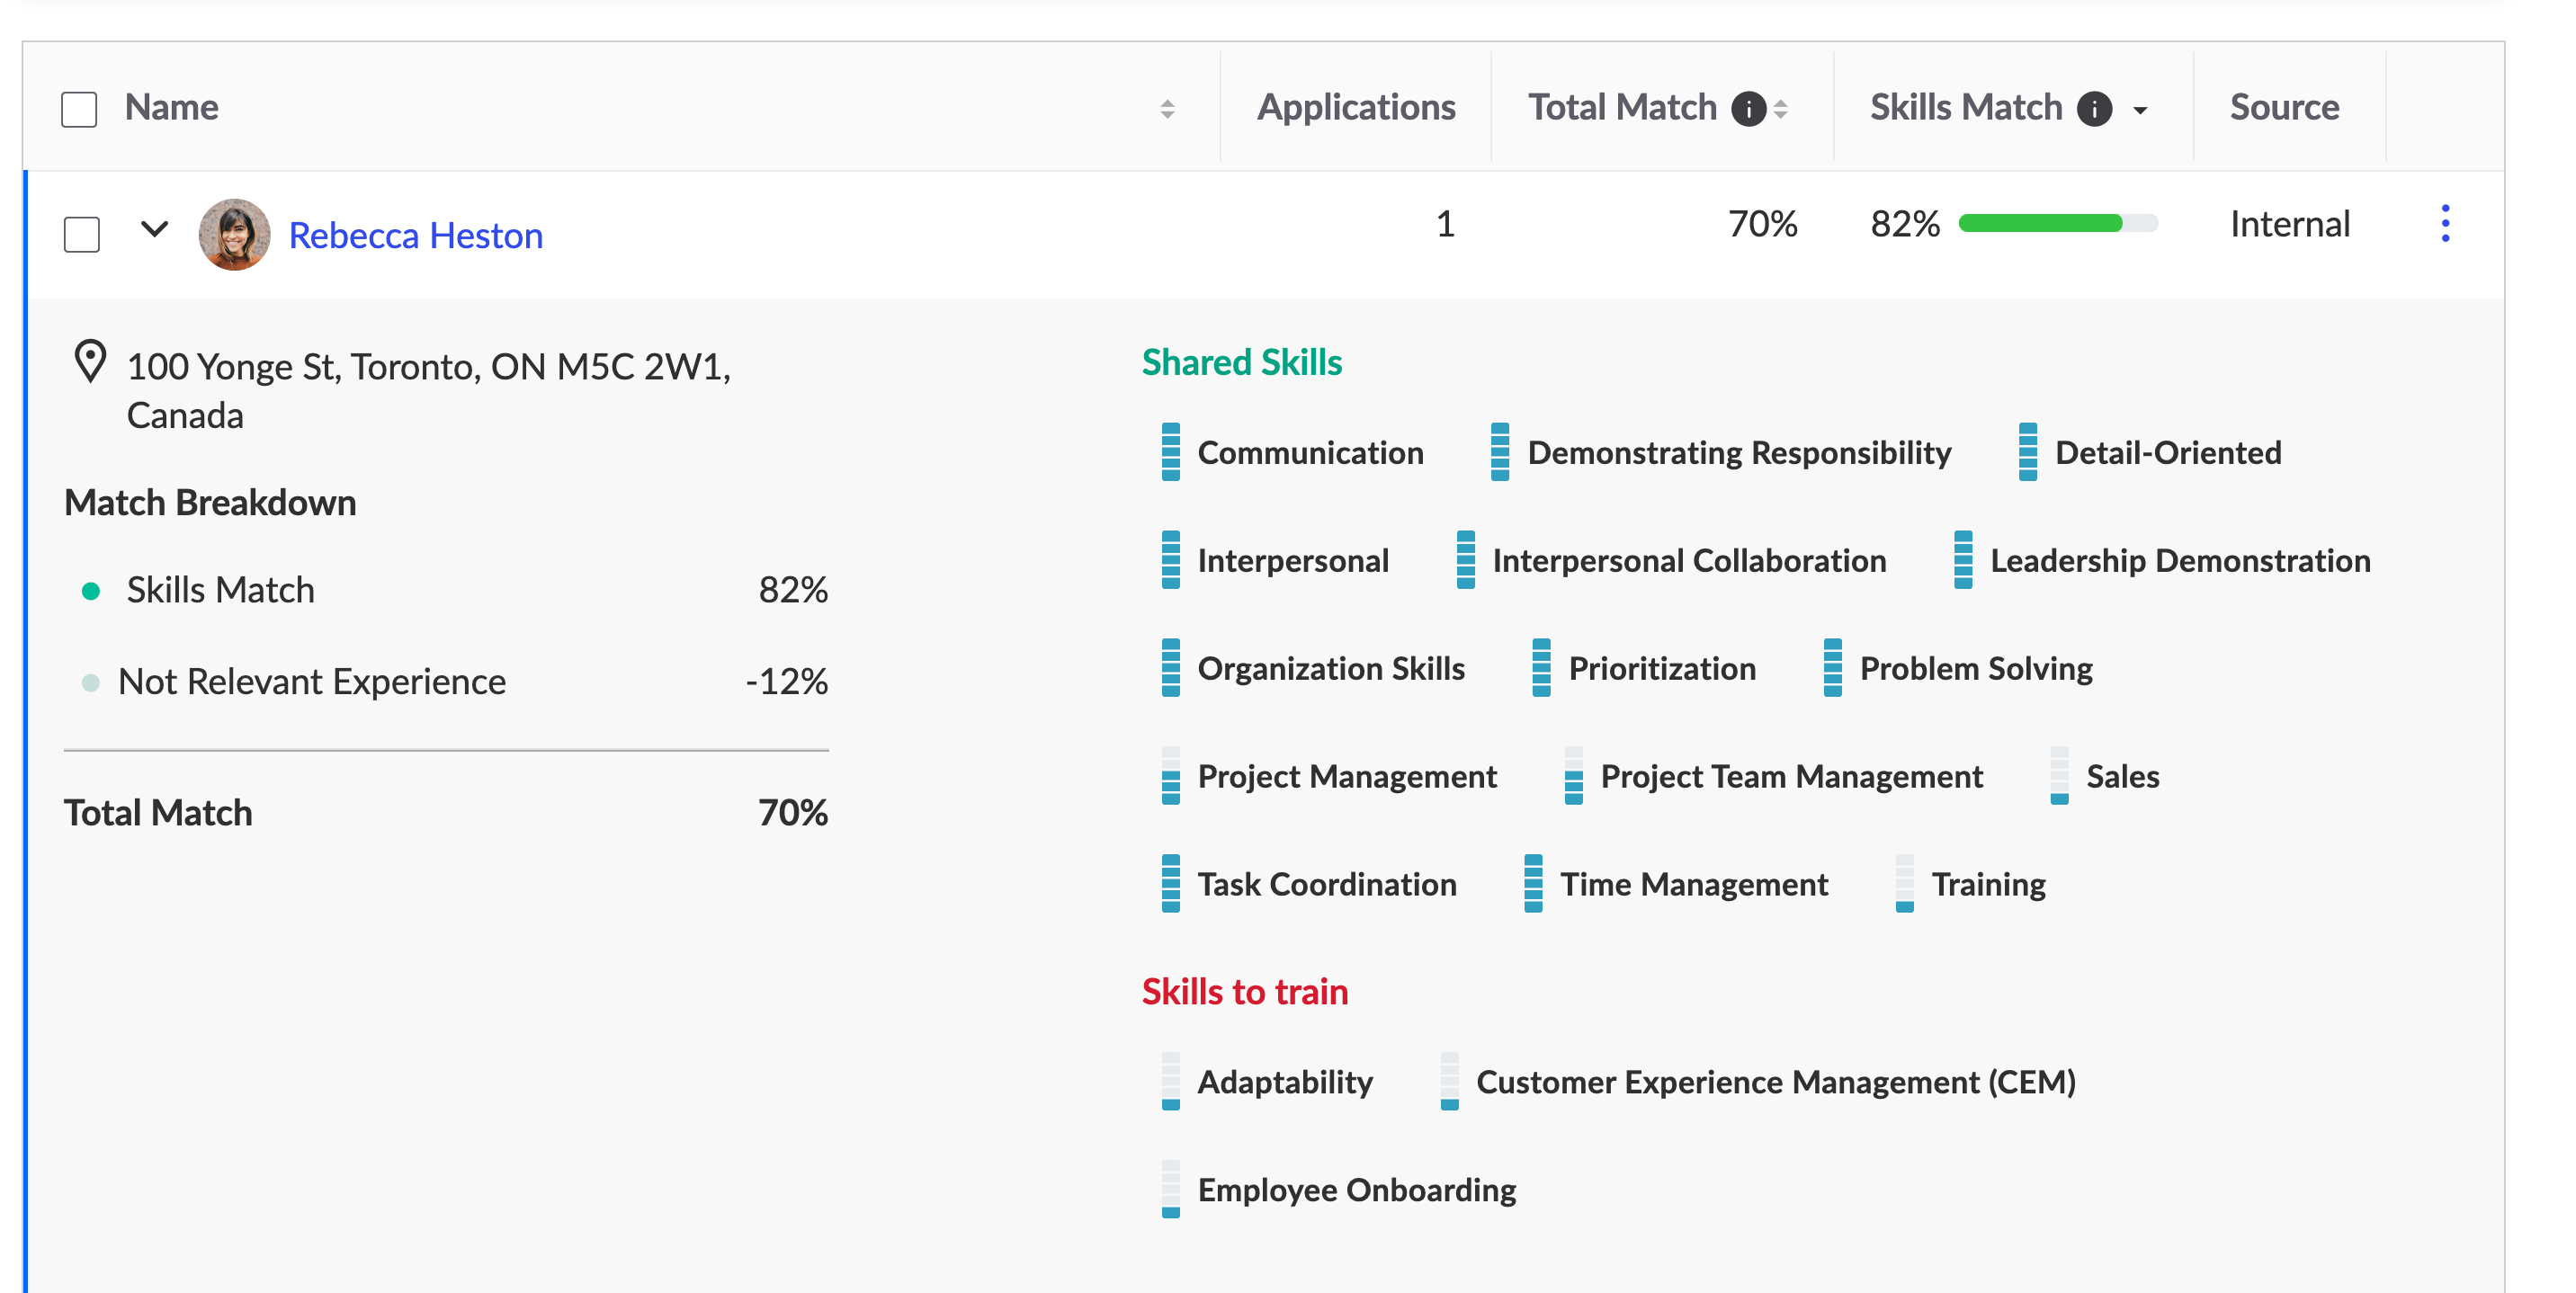Click the Project Management skill level icon

tap(1171, 776)
